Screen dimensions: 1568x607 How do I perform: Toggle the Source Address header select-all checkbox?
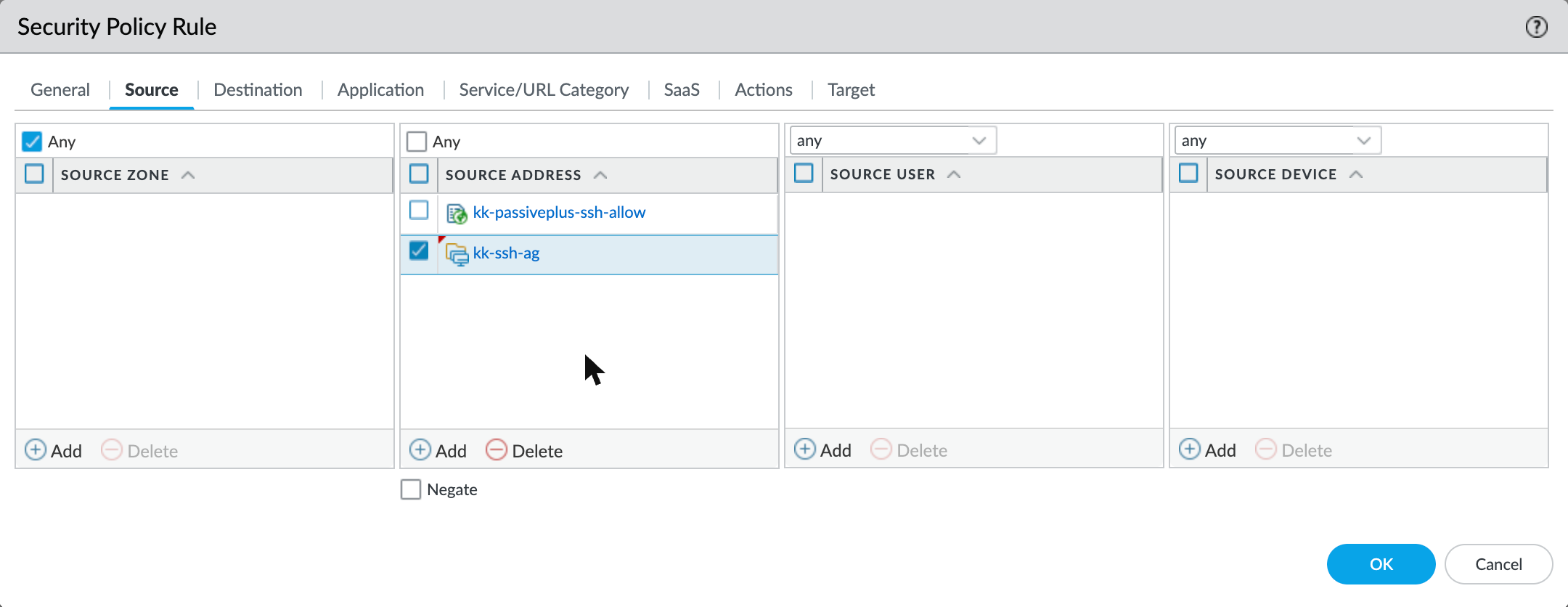pos(420,174)
